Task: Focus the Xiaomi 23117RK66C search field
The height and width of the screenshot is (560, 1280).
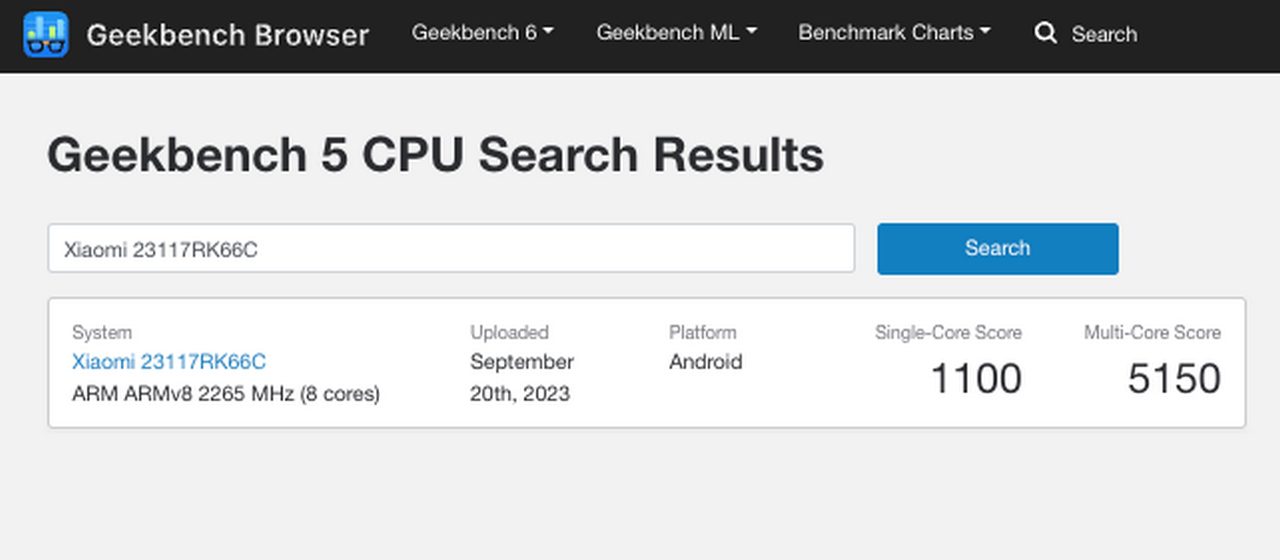Action: (x=451, y=249)
